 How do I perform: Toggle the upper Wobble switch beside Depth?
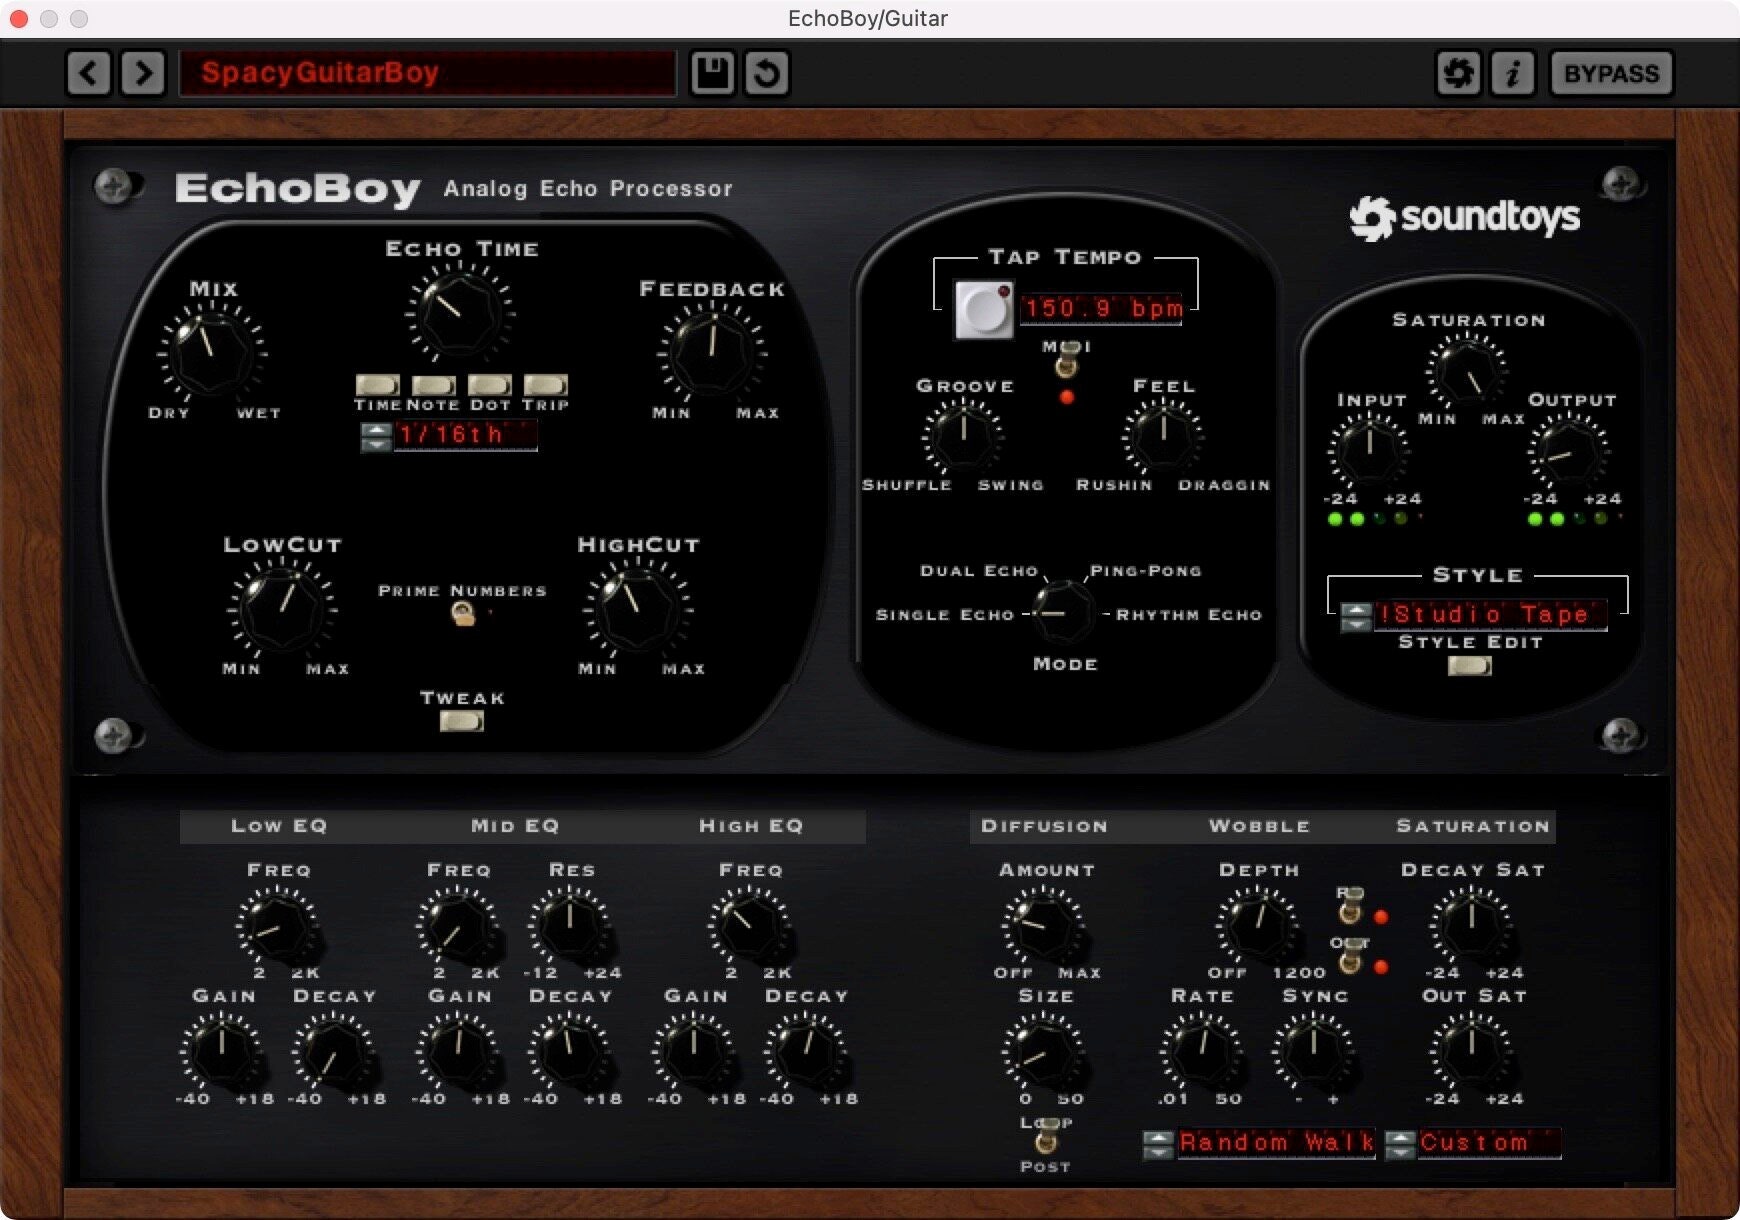coord(1350,905)
